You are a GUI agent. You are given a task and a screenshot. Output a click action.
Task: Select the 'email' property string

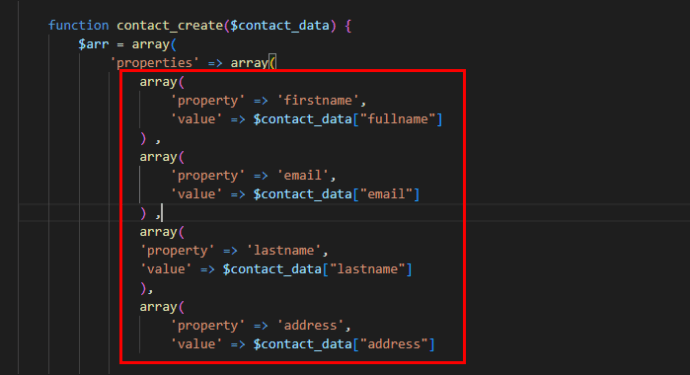click(x=303, y=176)
